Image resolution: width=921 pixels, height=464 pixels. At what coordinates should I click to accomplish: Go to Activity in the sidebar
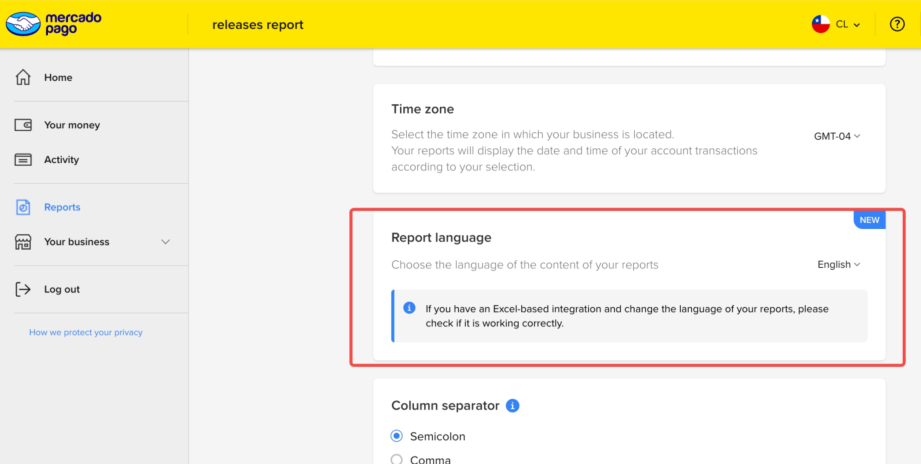[x=61, y=160]
